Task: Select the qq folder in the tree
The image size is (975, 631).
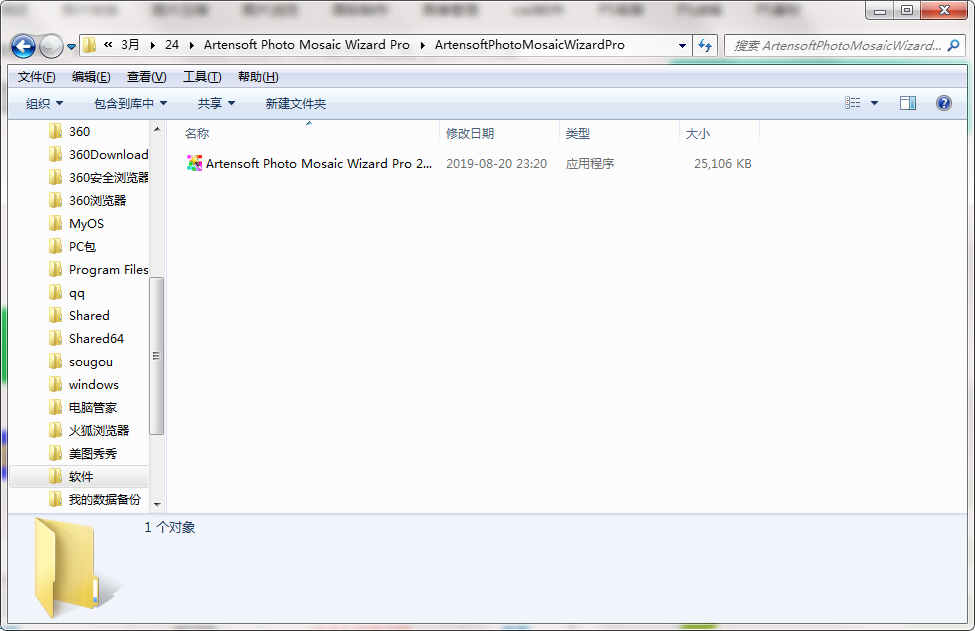Action: tap(79, 293)
